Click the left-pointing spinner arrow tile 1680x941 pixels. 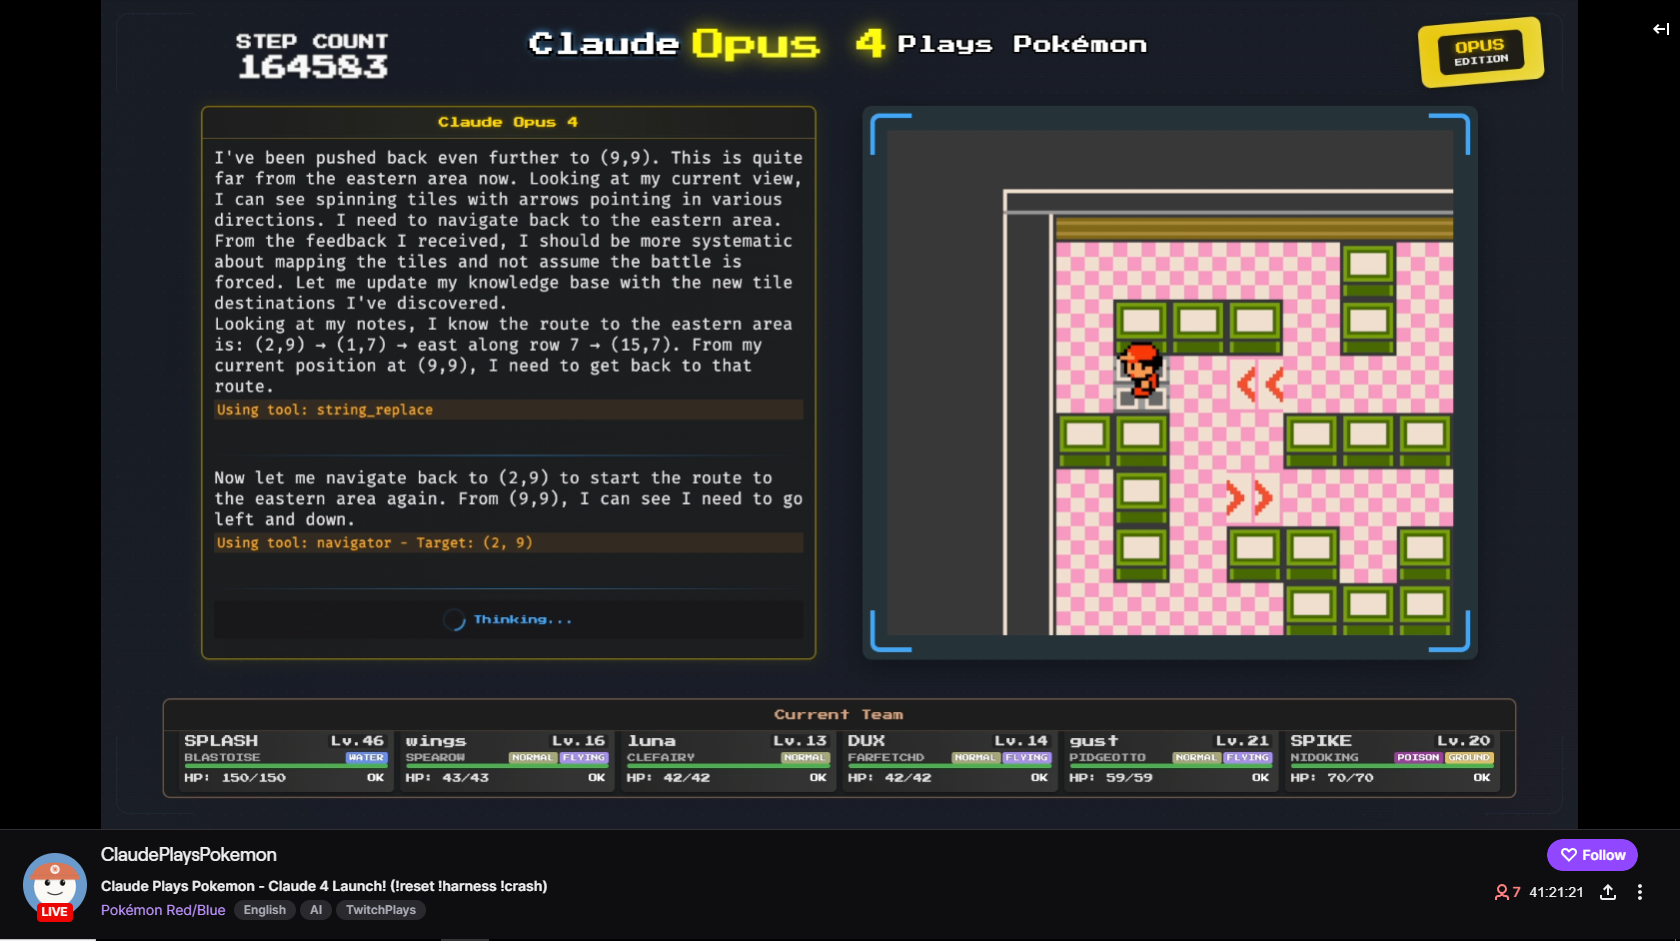[1256, 384]
